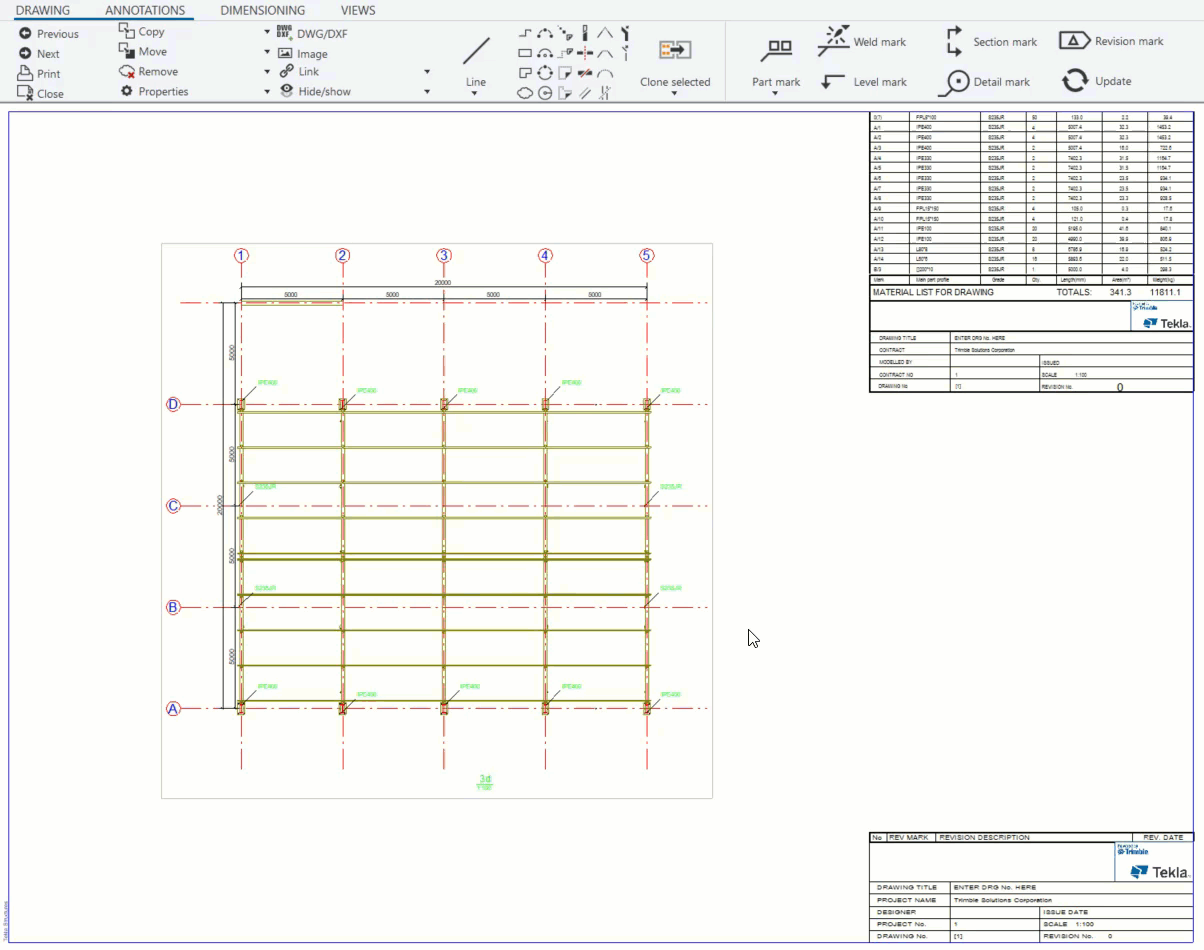
Task: Switch to the Dimensioning ribbon tab
Action: pyautogui.click(x=262, y=10)
